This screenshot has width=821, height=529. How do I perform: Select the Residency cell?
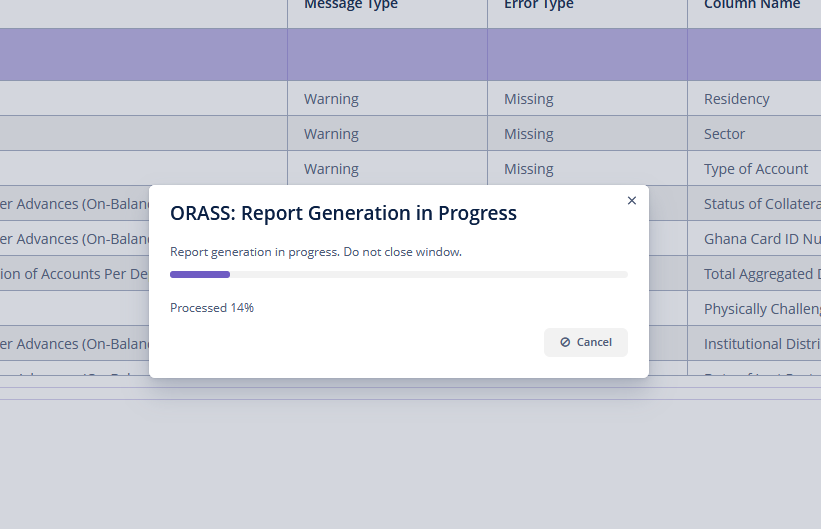755,98
